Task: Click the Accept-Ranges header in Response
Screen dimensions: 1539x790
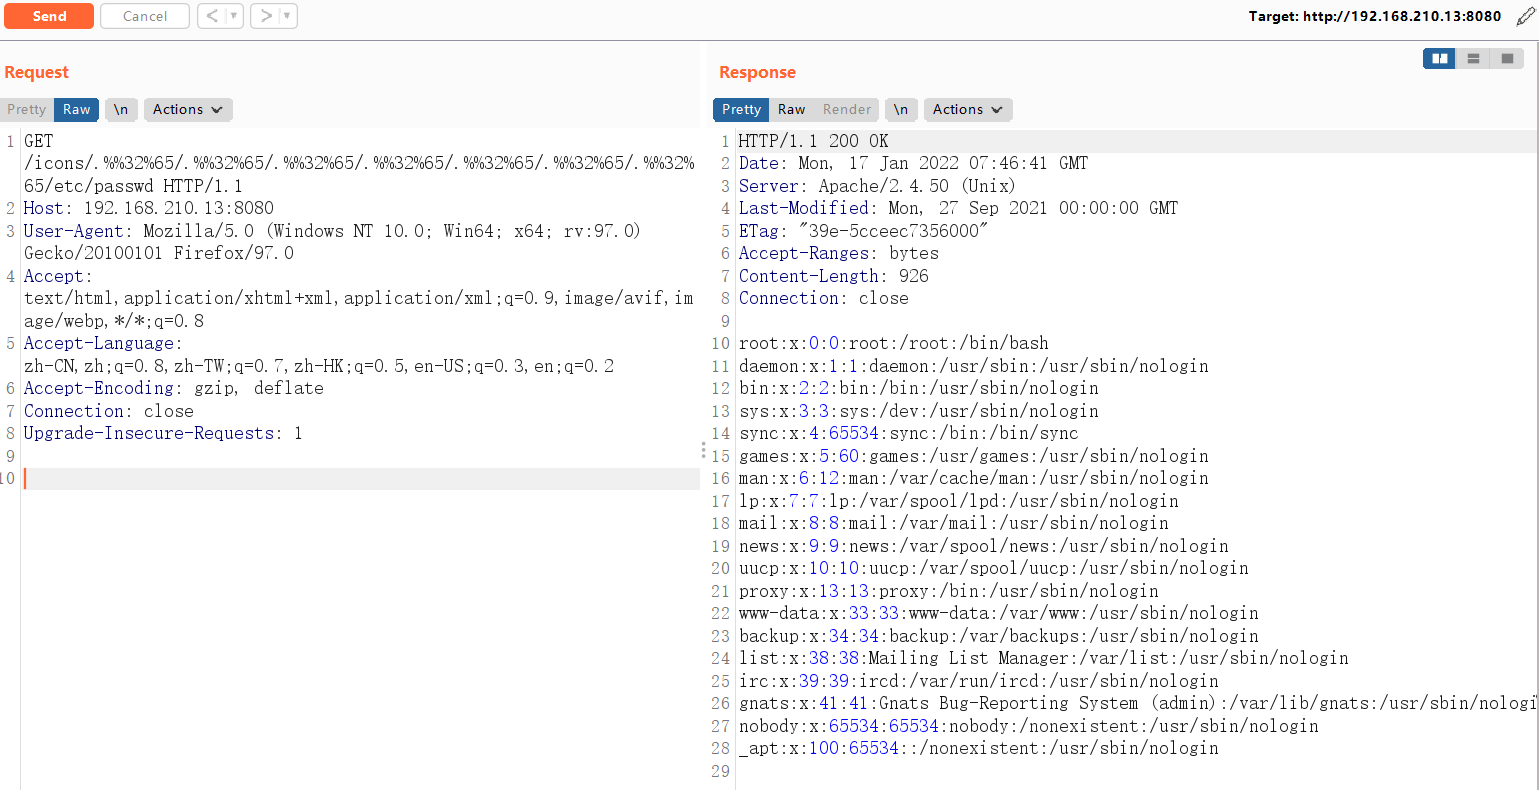Action: (x=839, y=253)
